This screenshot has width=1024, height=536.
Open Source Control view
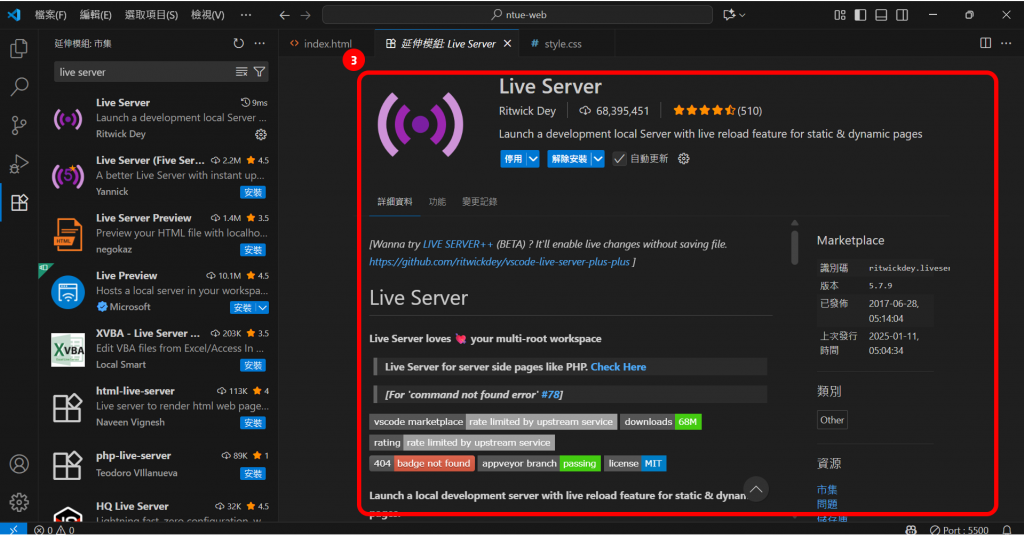(19, 125)
